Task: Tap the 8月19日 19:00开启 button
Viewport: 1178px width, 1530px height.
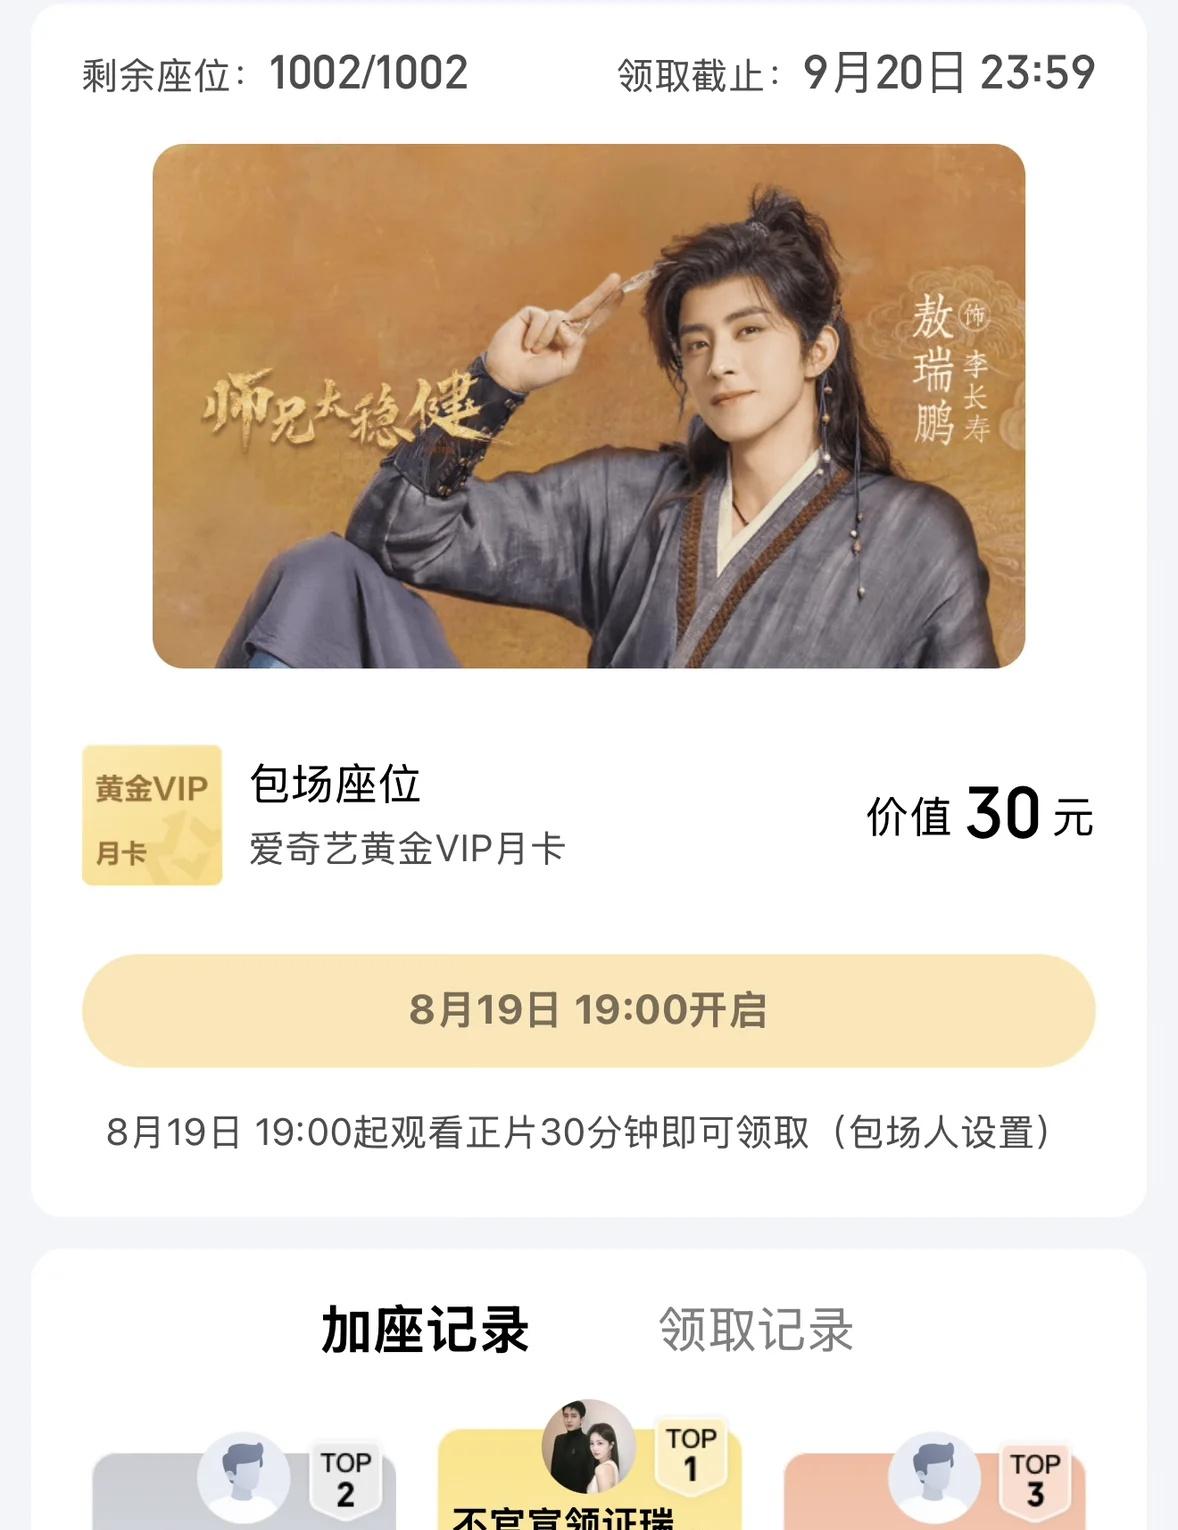Action: (x=589, y=1010)
